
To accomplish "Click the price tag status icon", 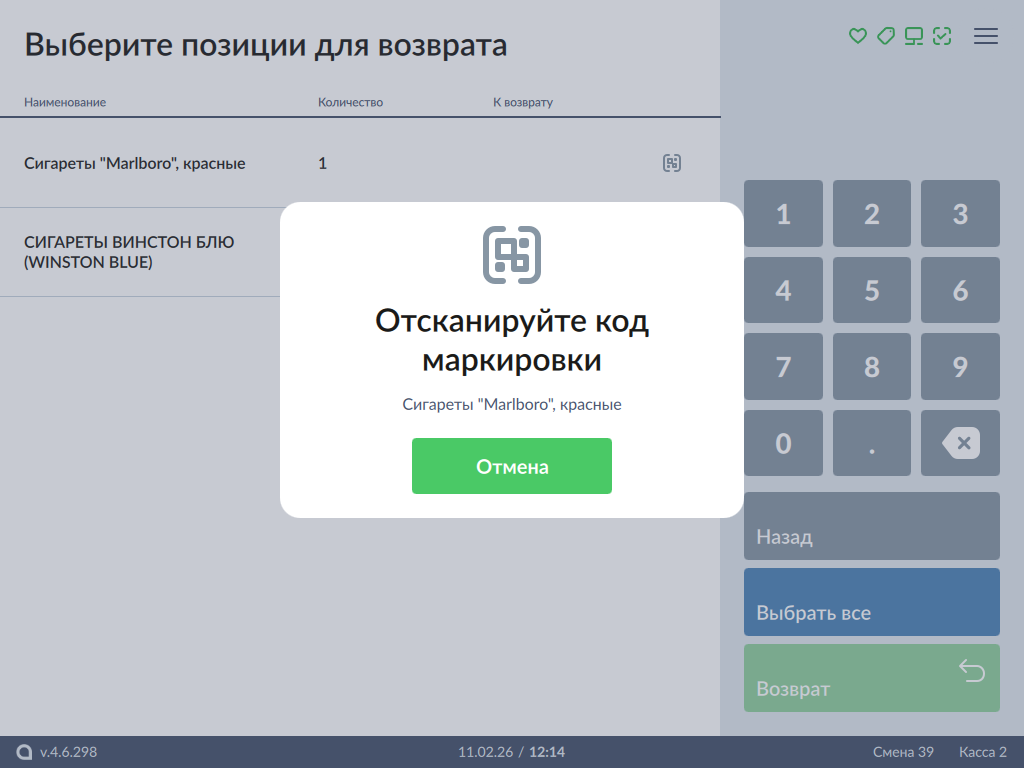I will 885,36.
